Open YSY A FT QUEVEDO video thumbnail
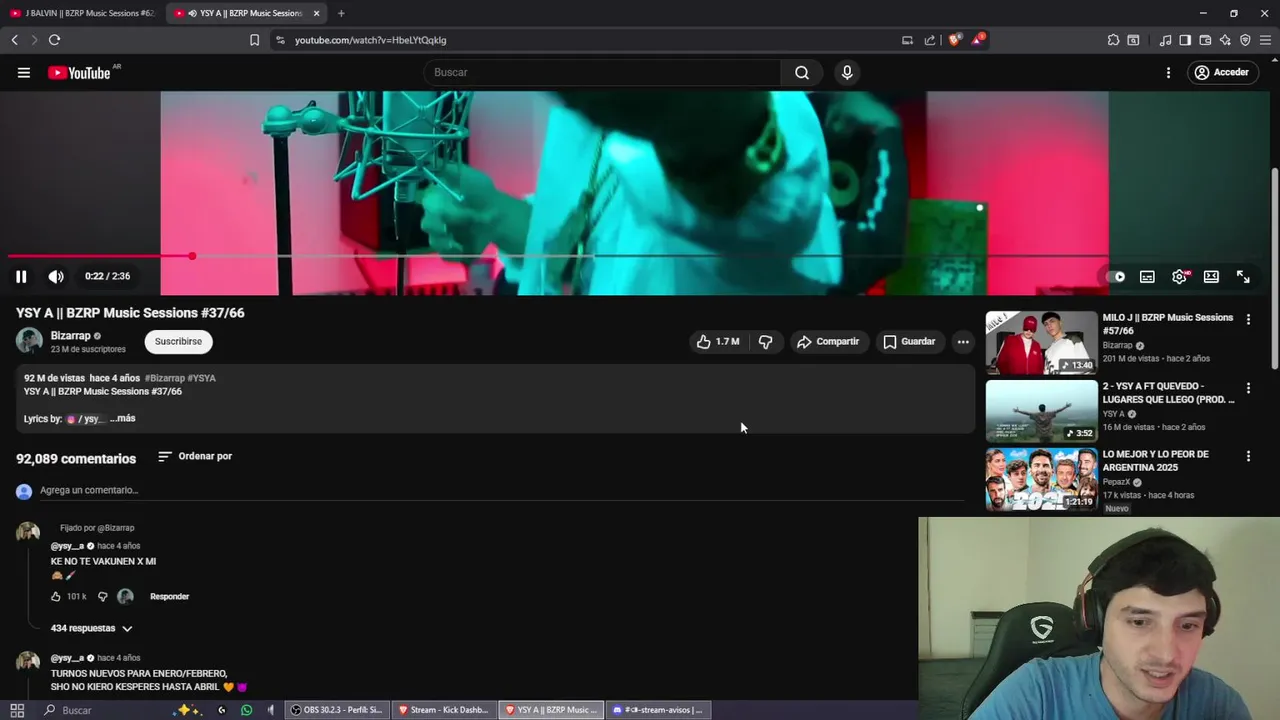The image size is (1280, 720). pos(1041,411)
